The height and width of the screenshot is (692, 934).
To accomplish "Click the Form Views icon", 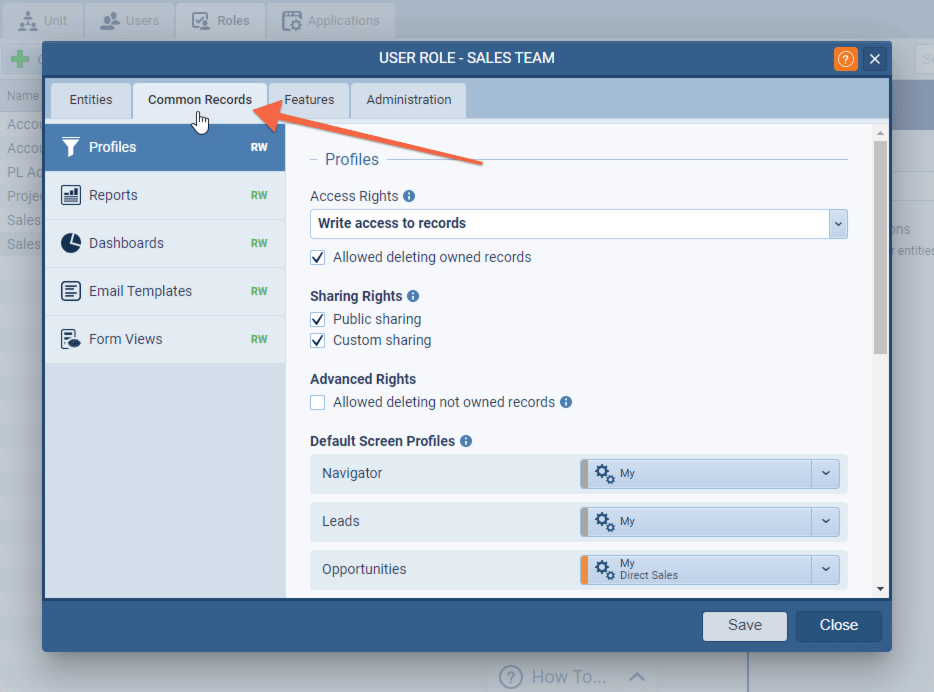I will [70, 339].
